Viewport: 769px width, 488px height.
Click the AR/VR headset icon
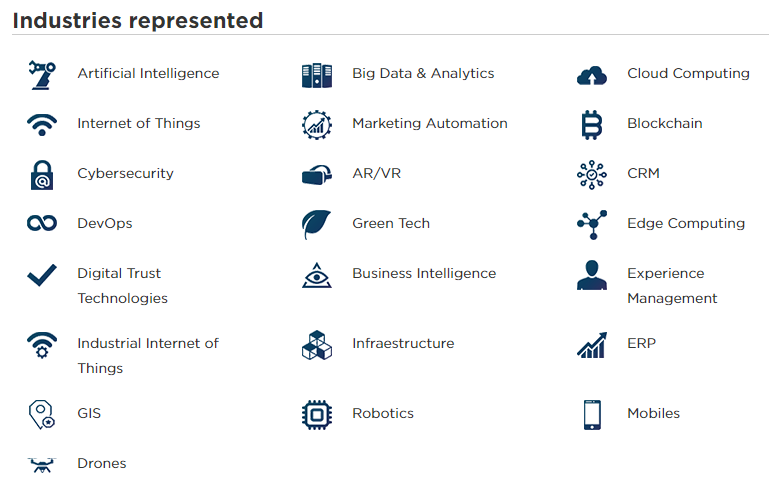point(317,175)
